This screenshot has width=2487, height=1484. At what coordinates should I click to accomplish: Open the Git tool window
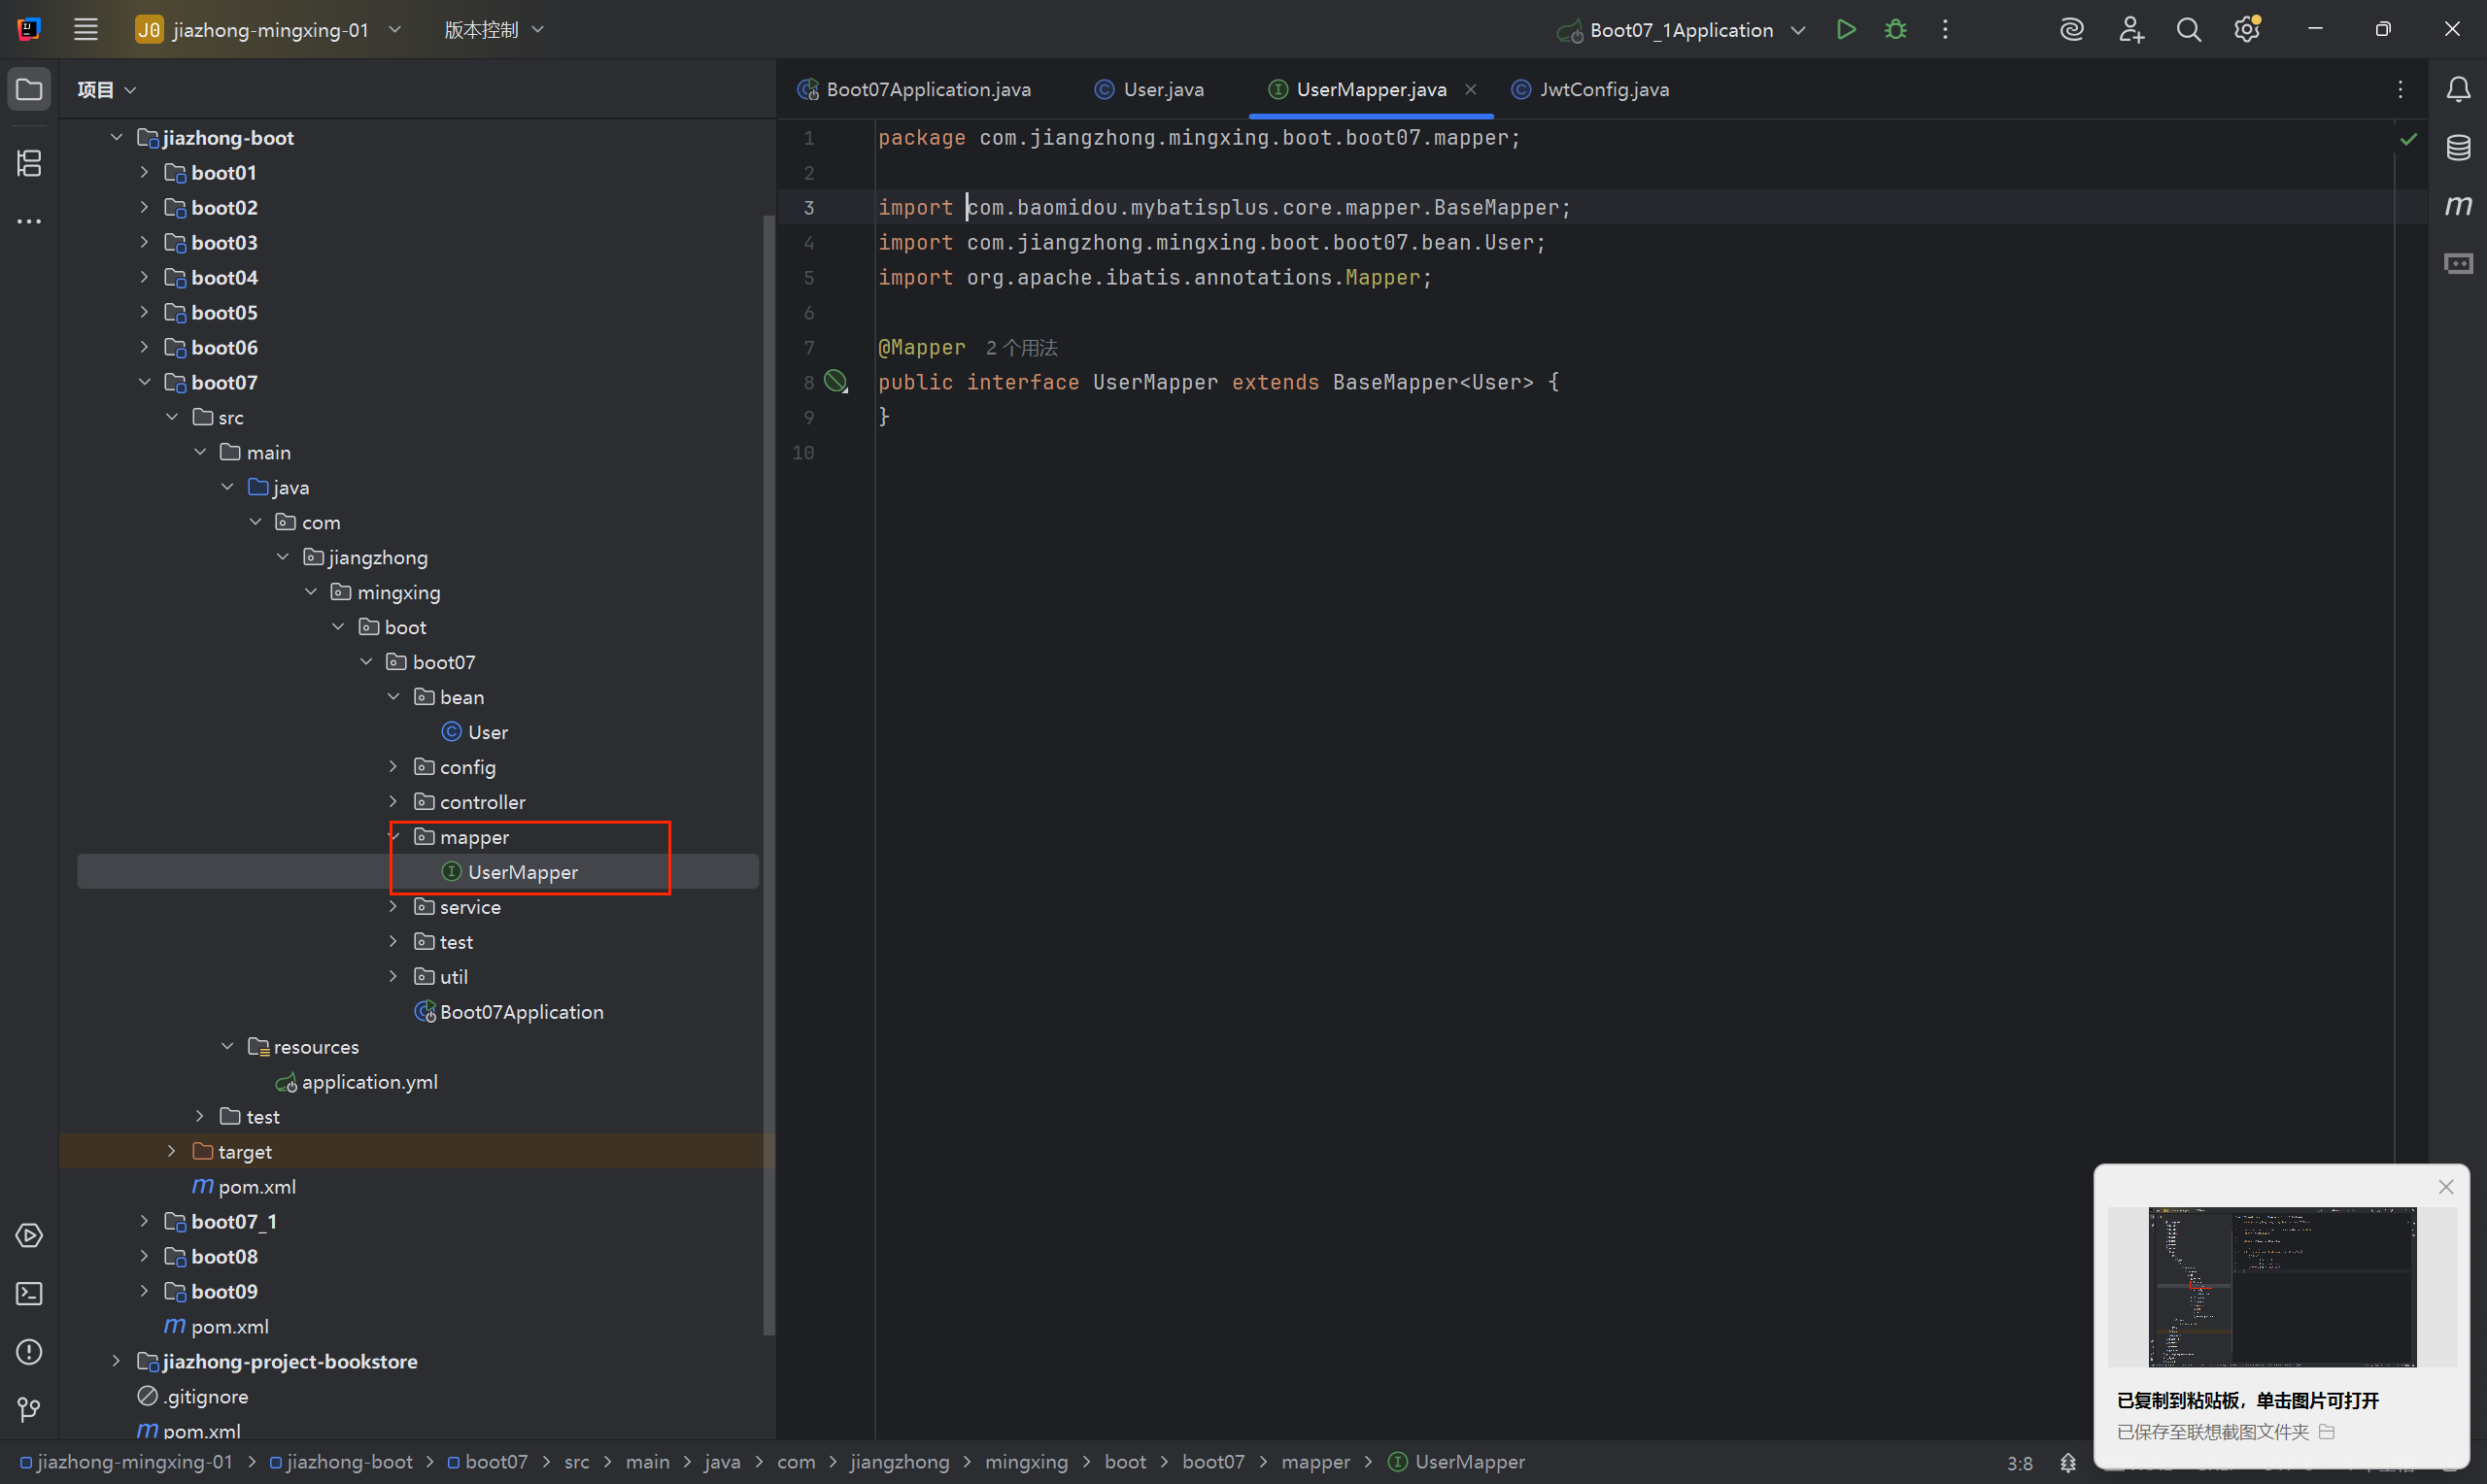coord(29,1410)
